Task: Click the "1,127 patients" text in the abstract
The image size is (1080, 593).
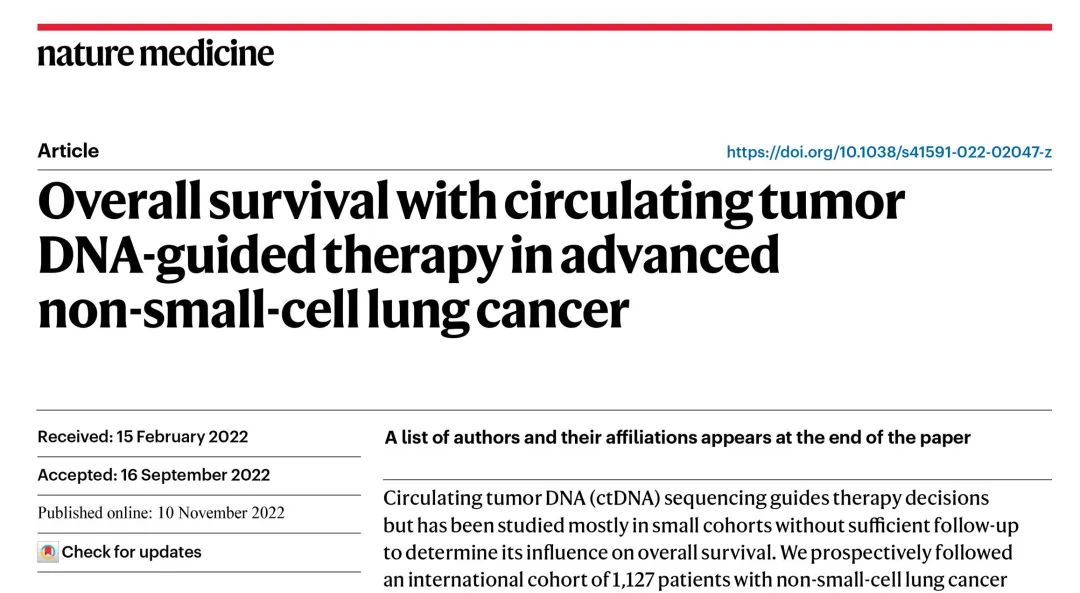Action: 675,580
